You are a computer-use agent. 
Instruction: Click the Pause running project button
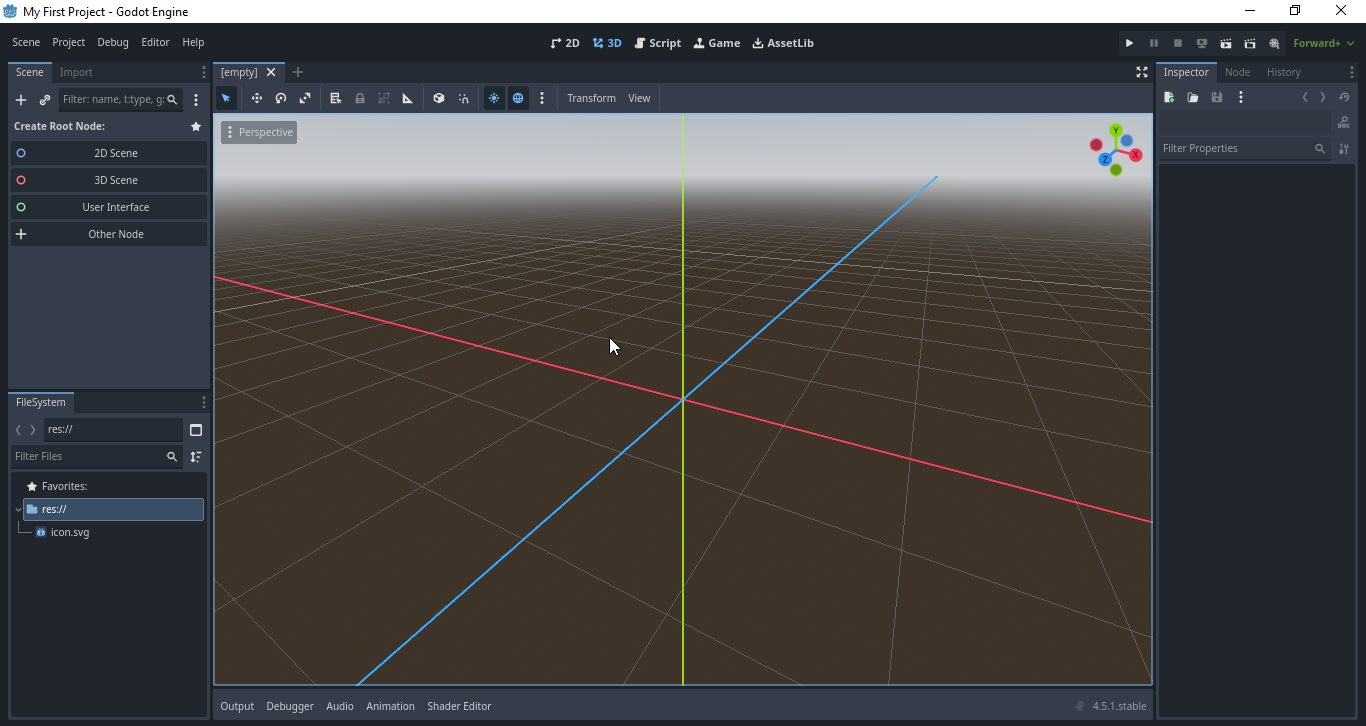pyautogui.click(x=1154, y=43)
